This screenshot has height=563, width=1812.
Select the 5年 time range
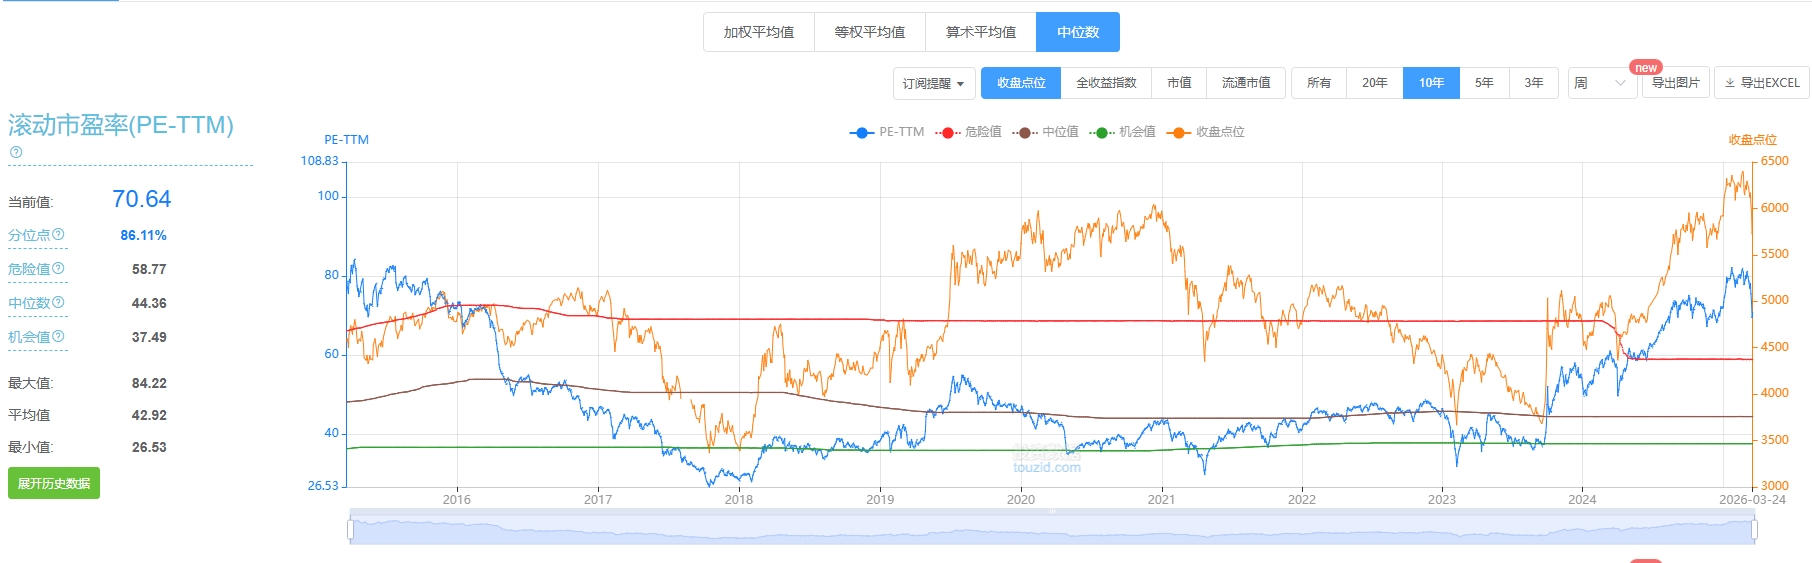pos(1484,83)
